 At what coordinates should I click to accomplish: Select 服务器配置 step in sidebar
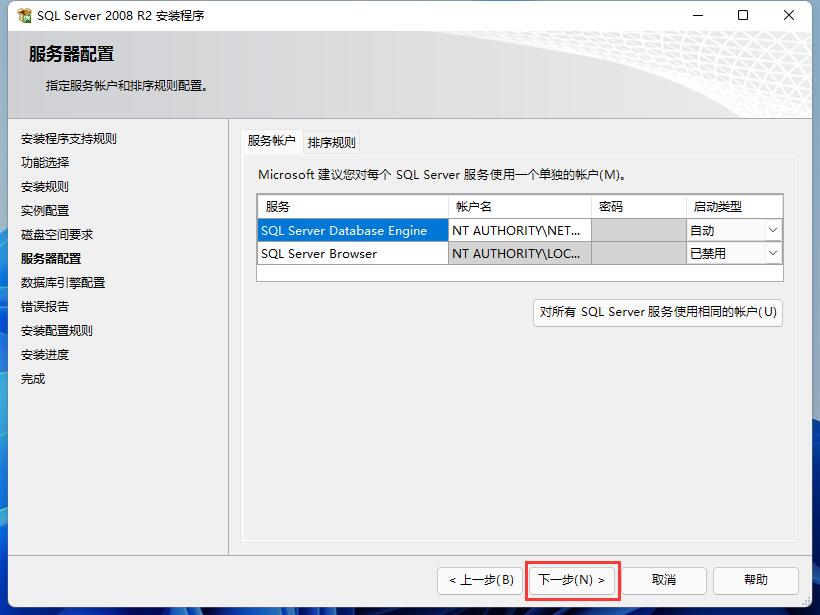click(51, 259)
